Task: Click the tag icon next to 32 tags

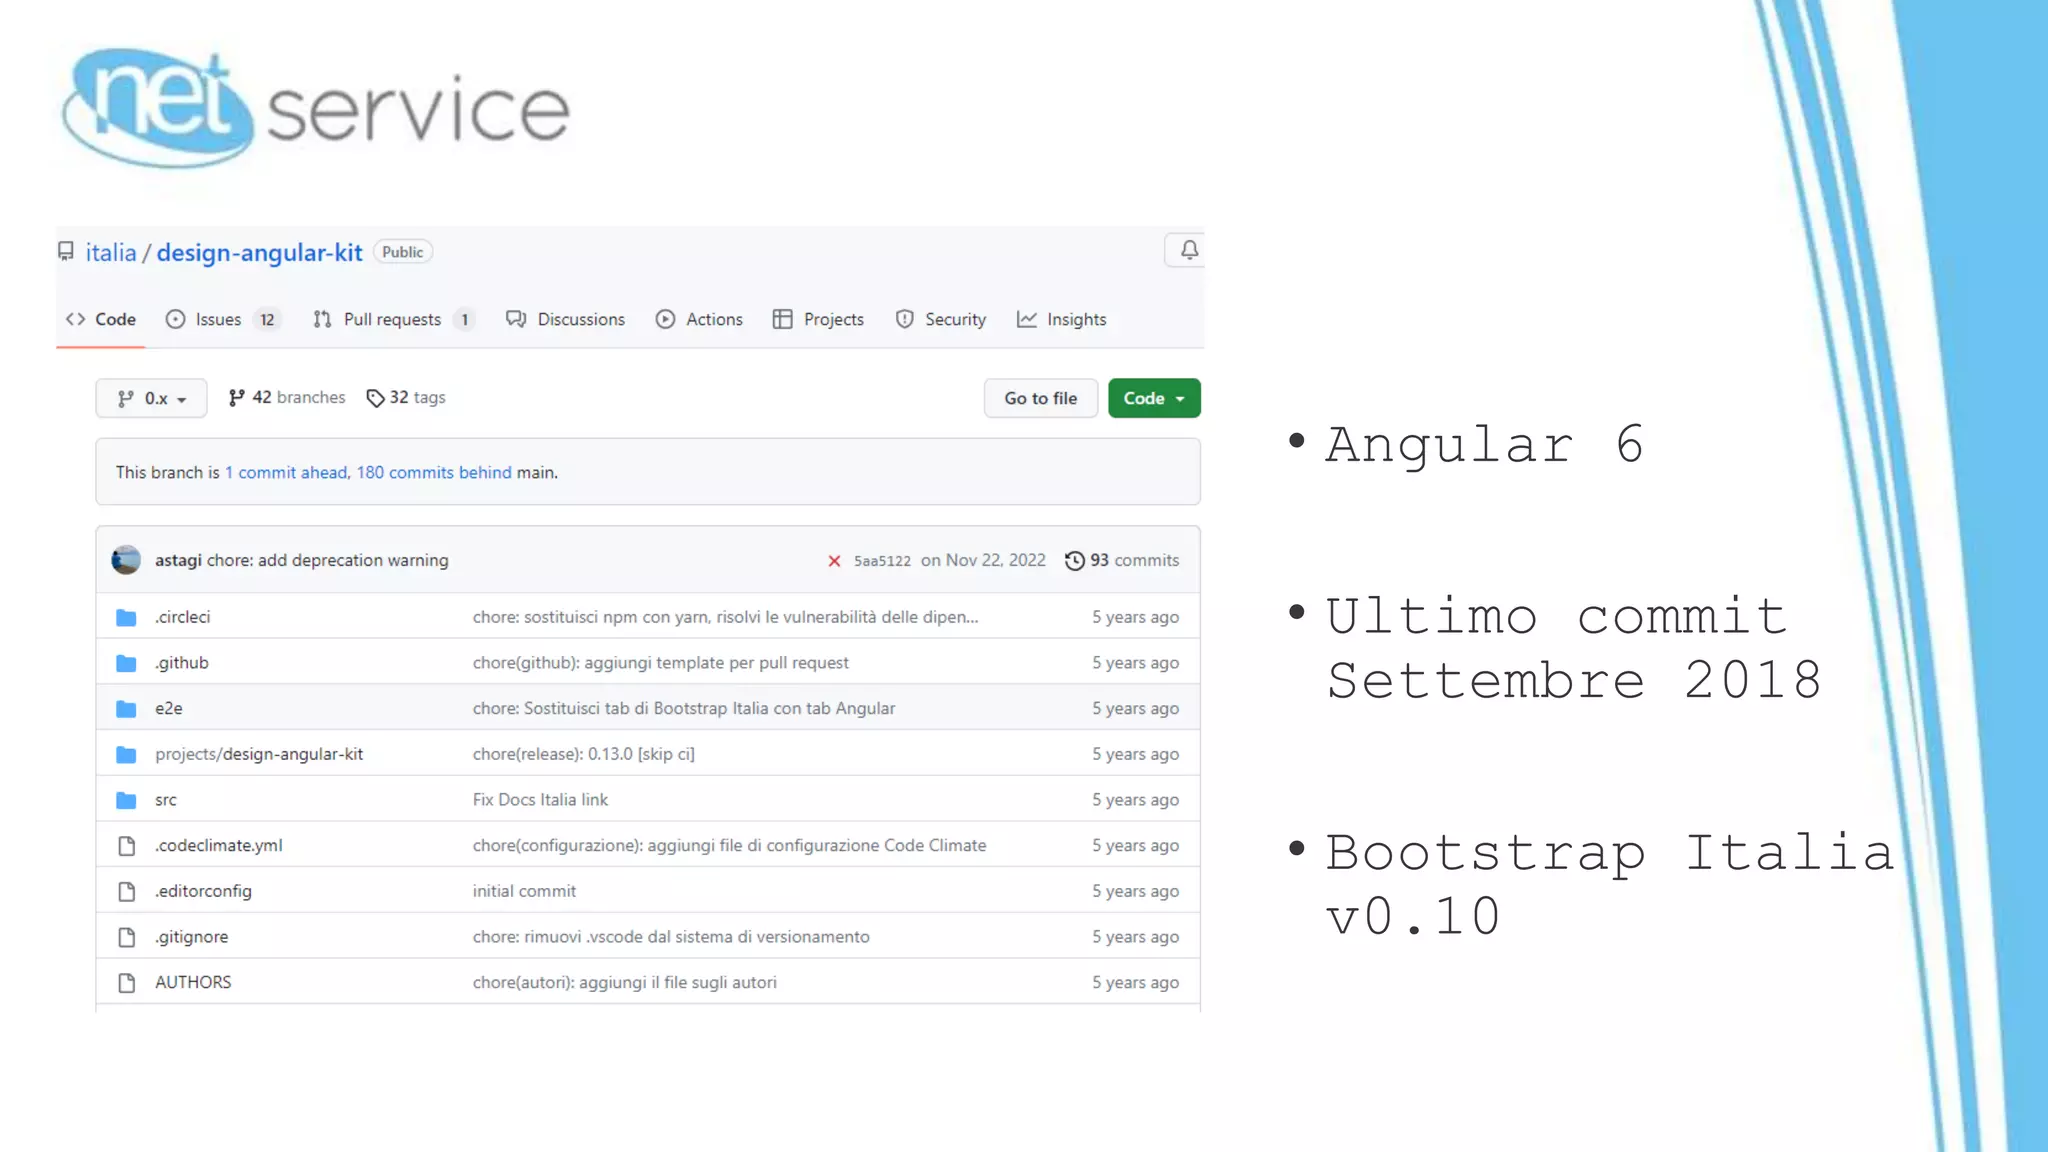Action: click(x=375, y=398)
